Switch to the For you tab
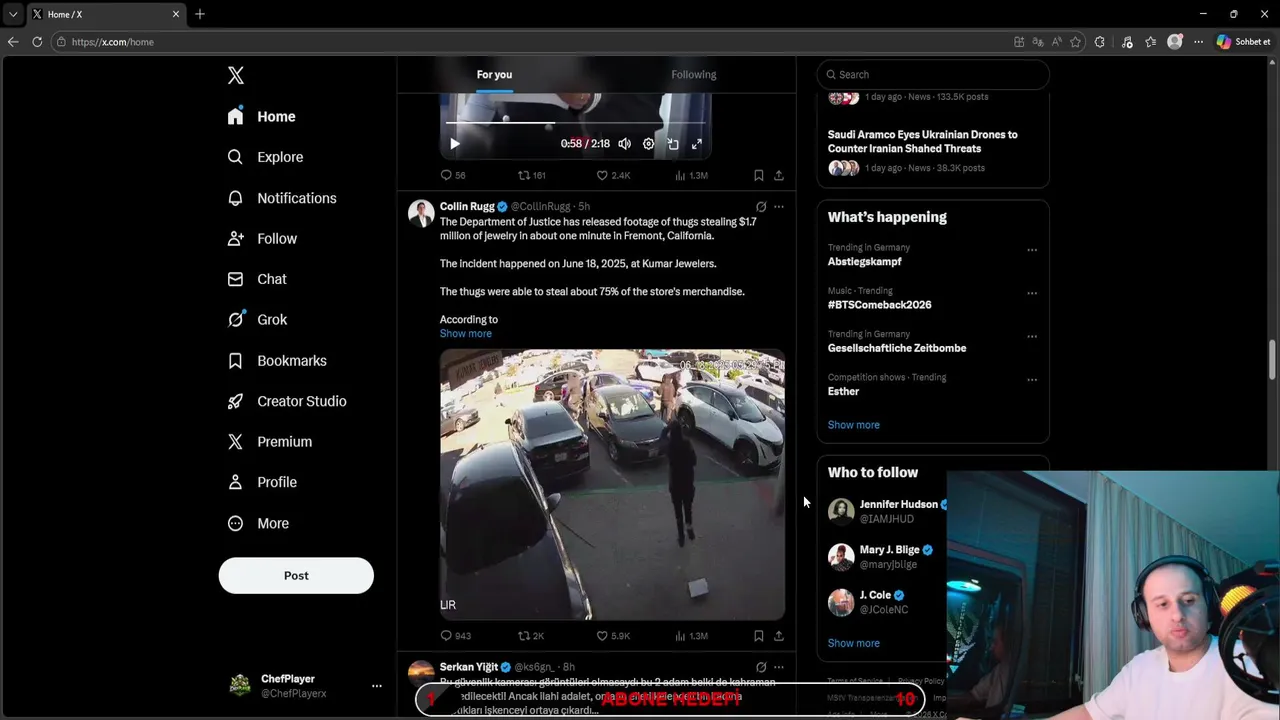 494,75
